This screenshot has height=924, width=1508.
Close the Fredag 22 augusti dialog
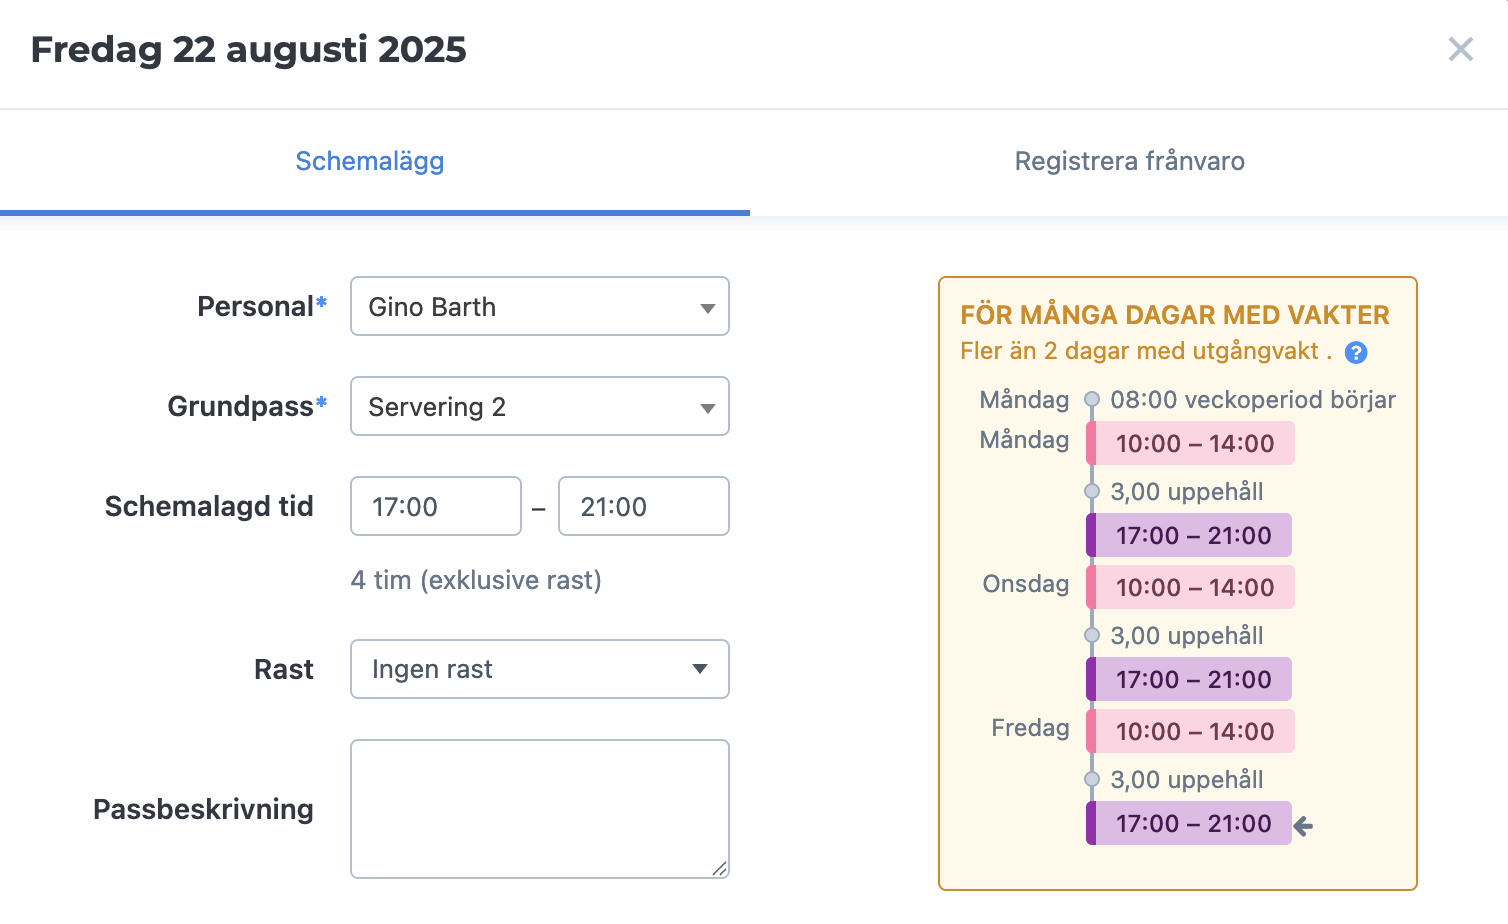(x=1460, y=49)
